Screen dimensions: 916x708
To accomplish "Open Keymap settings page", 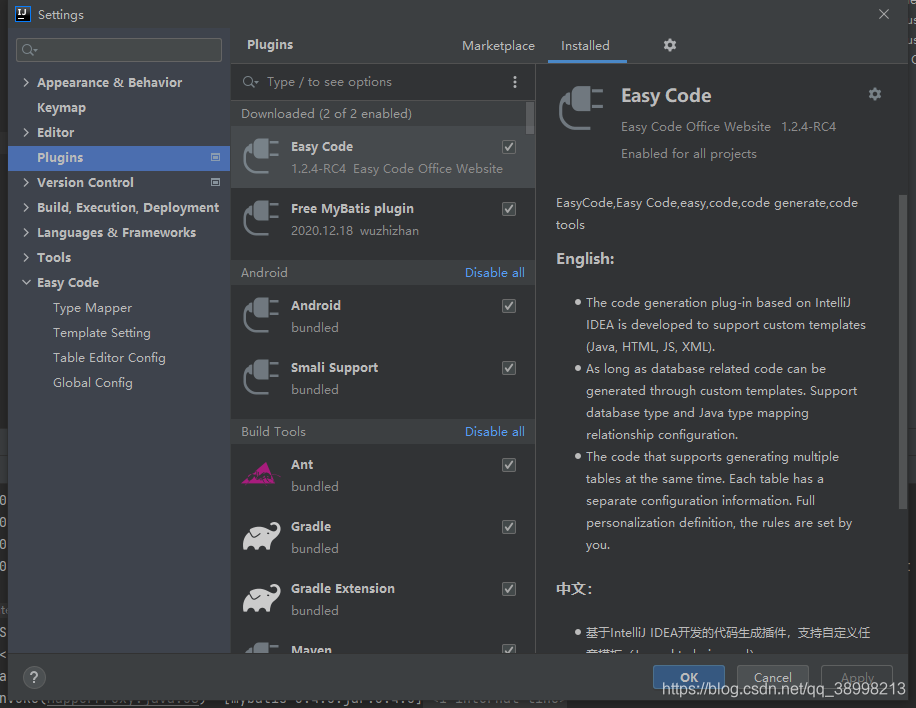I will click(x=61, y=107).
